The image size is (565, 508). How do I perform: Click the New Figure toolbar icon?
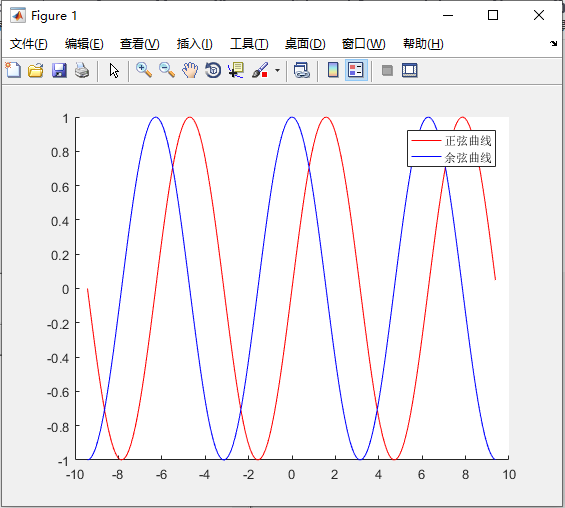(13, 70)
